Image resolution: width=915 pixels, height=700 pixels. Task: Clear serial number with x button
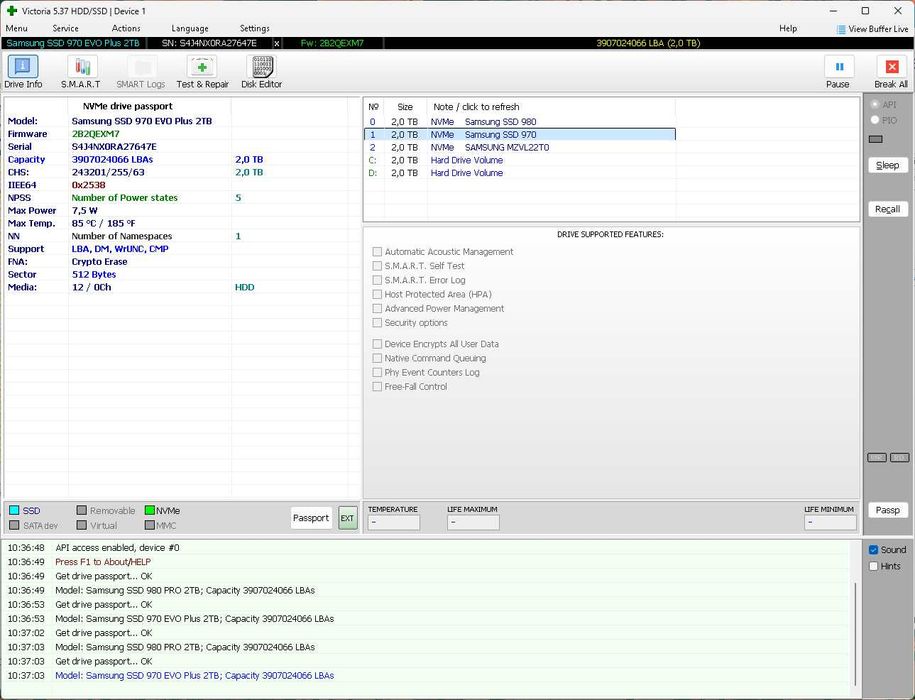(x=277, y=43)
